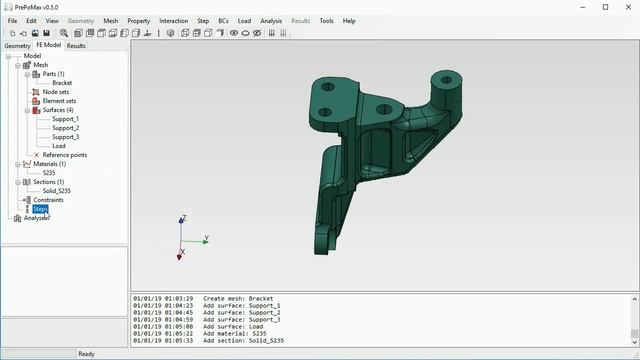This screenshot has height=360, width=640.
Task: Click the output log scroll down arrow
Action: (x=634, y=342)
